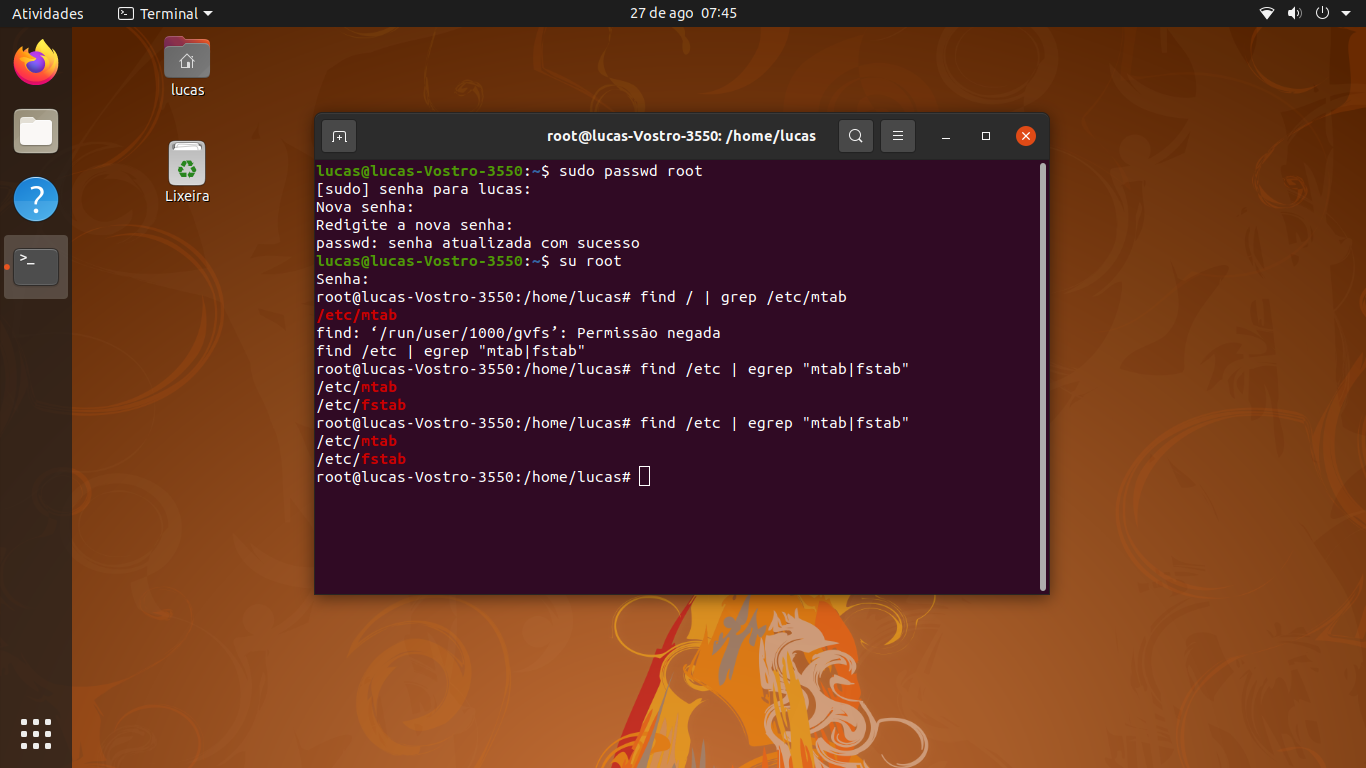1366x768 pixels.
Task: Maximize the terminal window
Action: click(986, 136)
